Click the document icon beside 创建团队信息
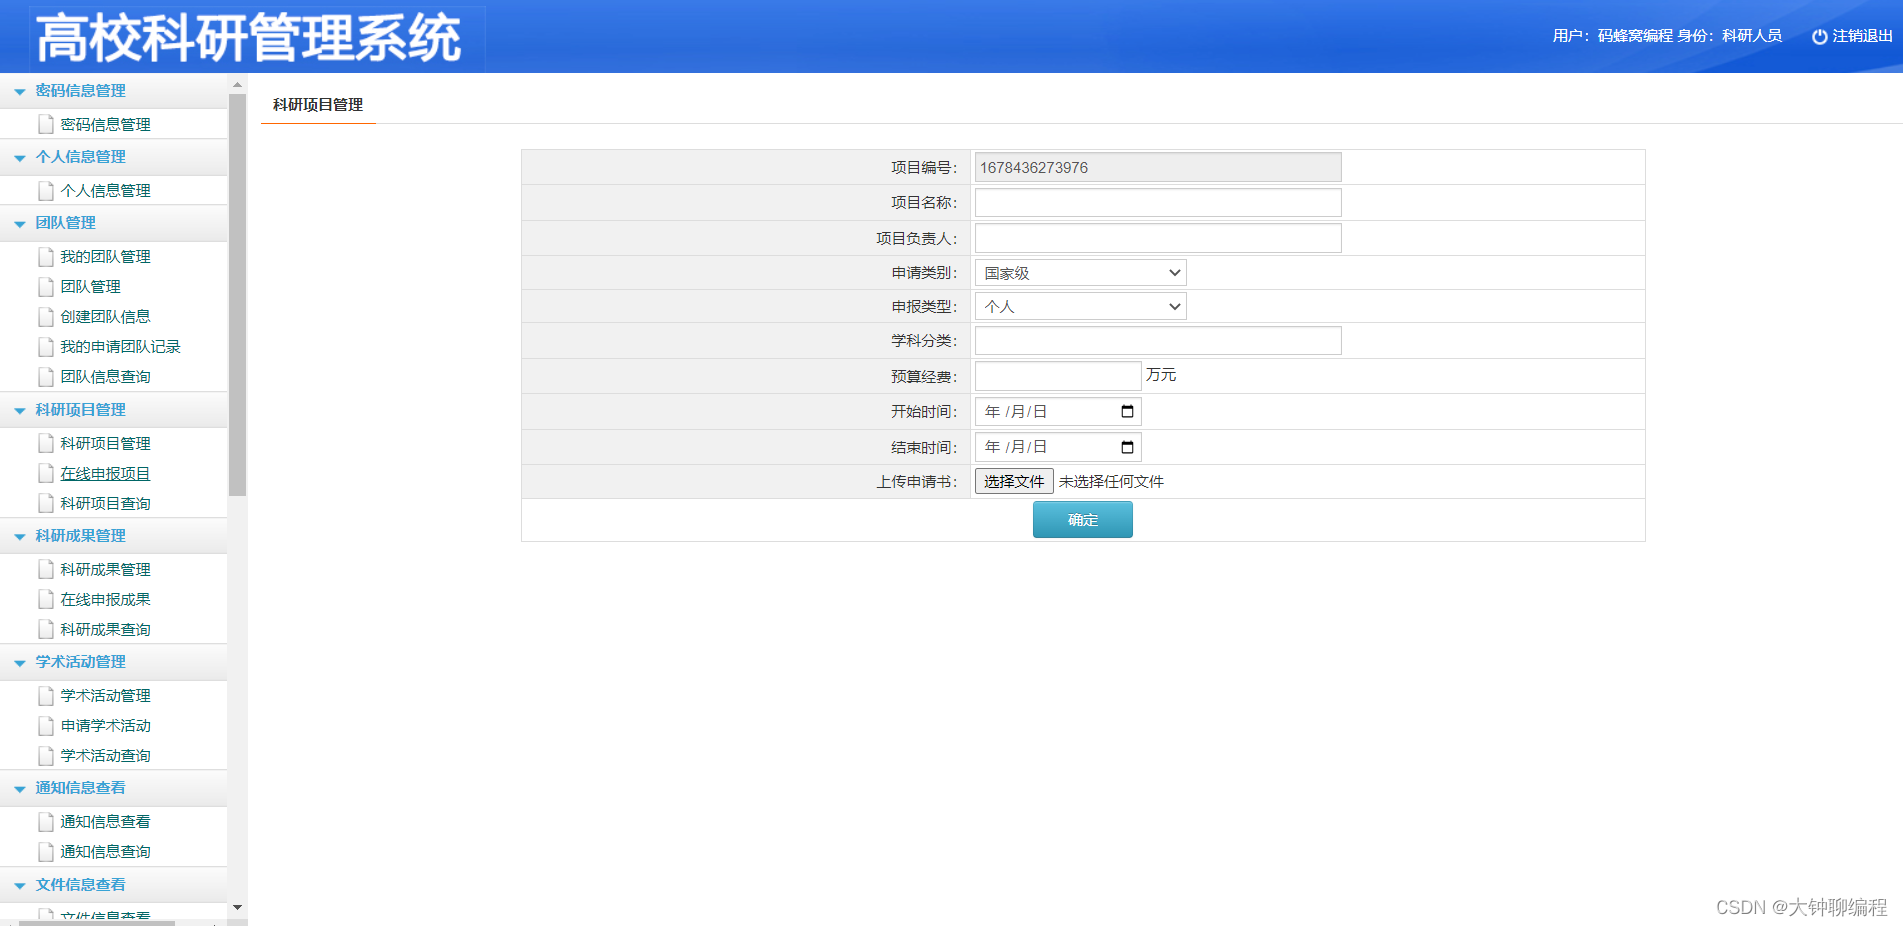1903x926 pixels. [x=46, y=316]
